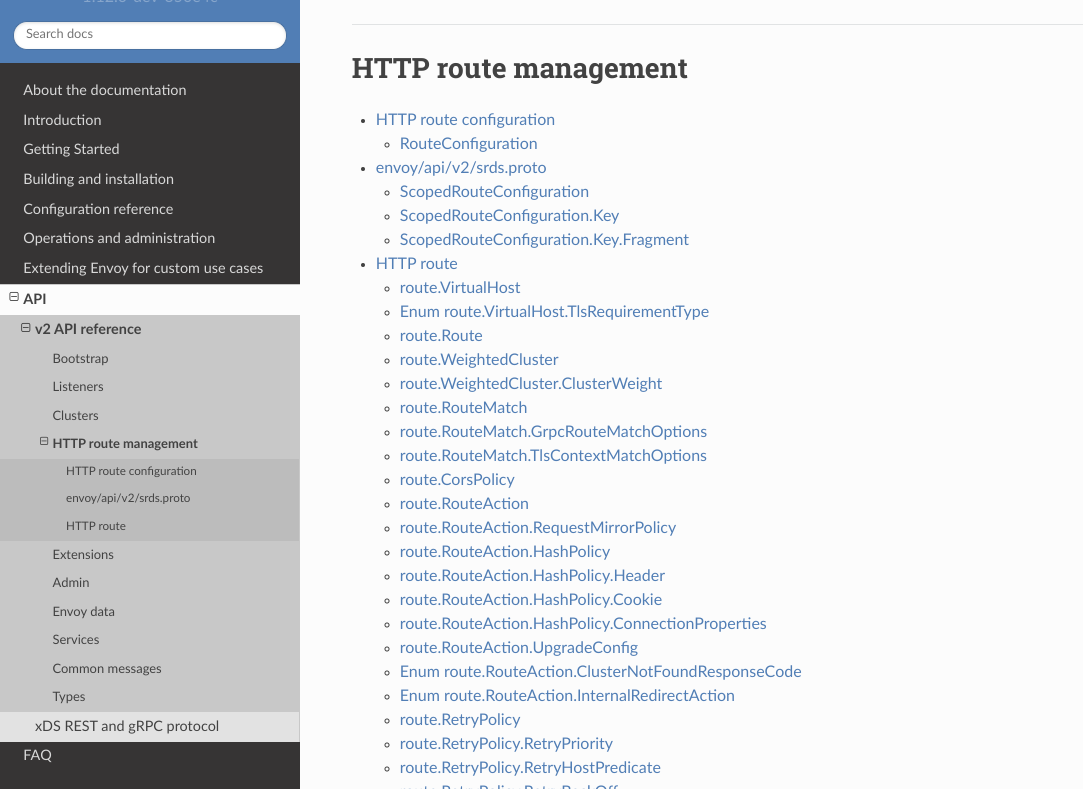Click the Search docs input field
Screen dimensions: 1083x789
coord(150,34)
